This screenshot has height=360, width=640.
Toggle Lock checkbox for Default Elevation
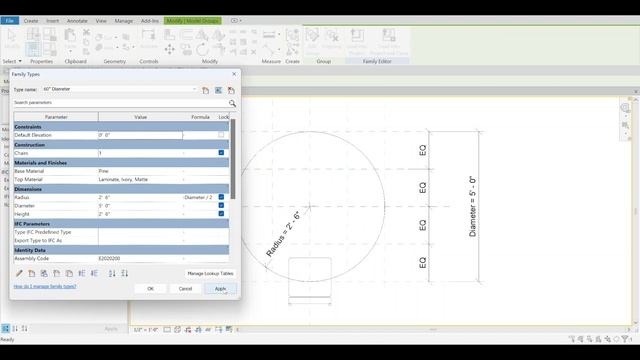(x=221, y=135)
